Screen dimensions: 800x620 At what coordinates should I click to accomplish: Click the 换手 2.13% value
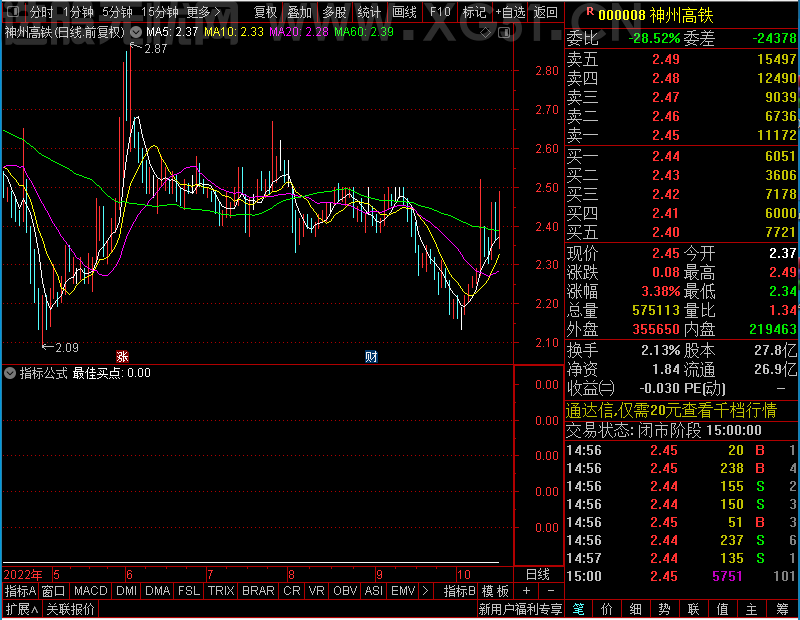point(661,351)
